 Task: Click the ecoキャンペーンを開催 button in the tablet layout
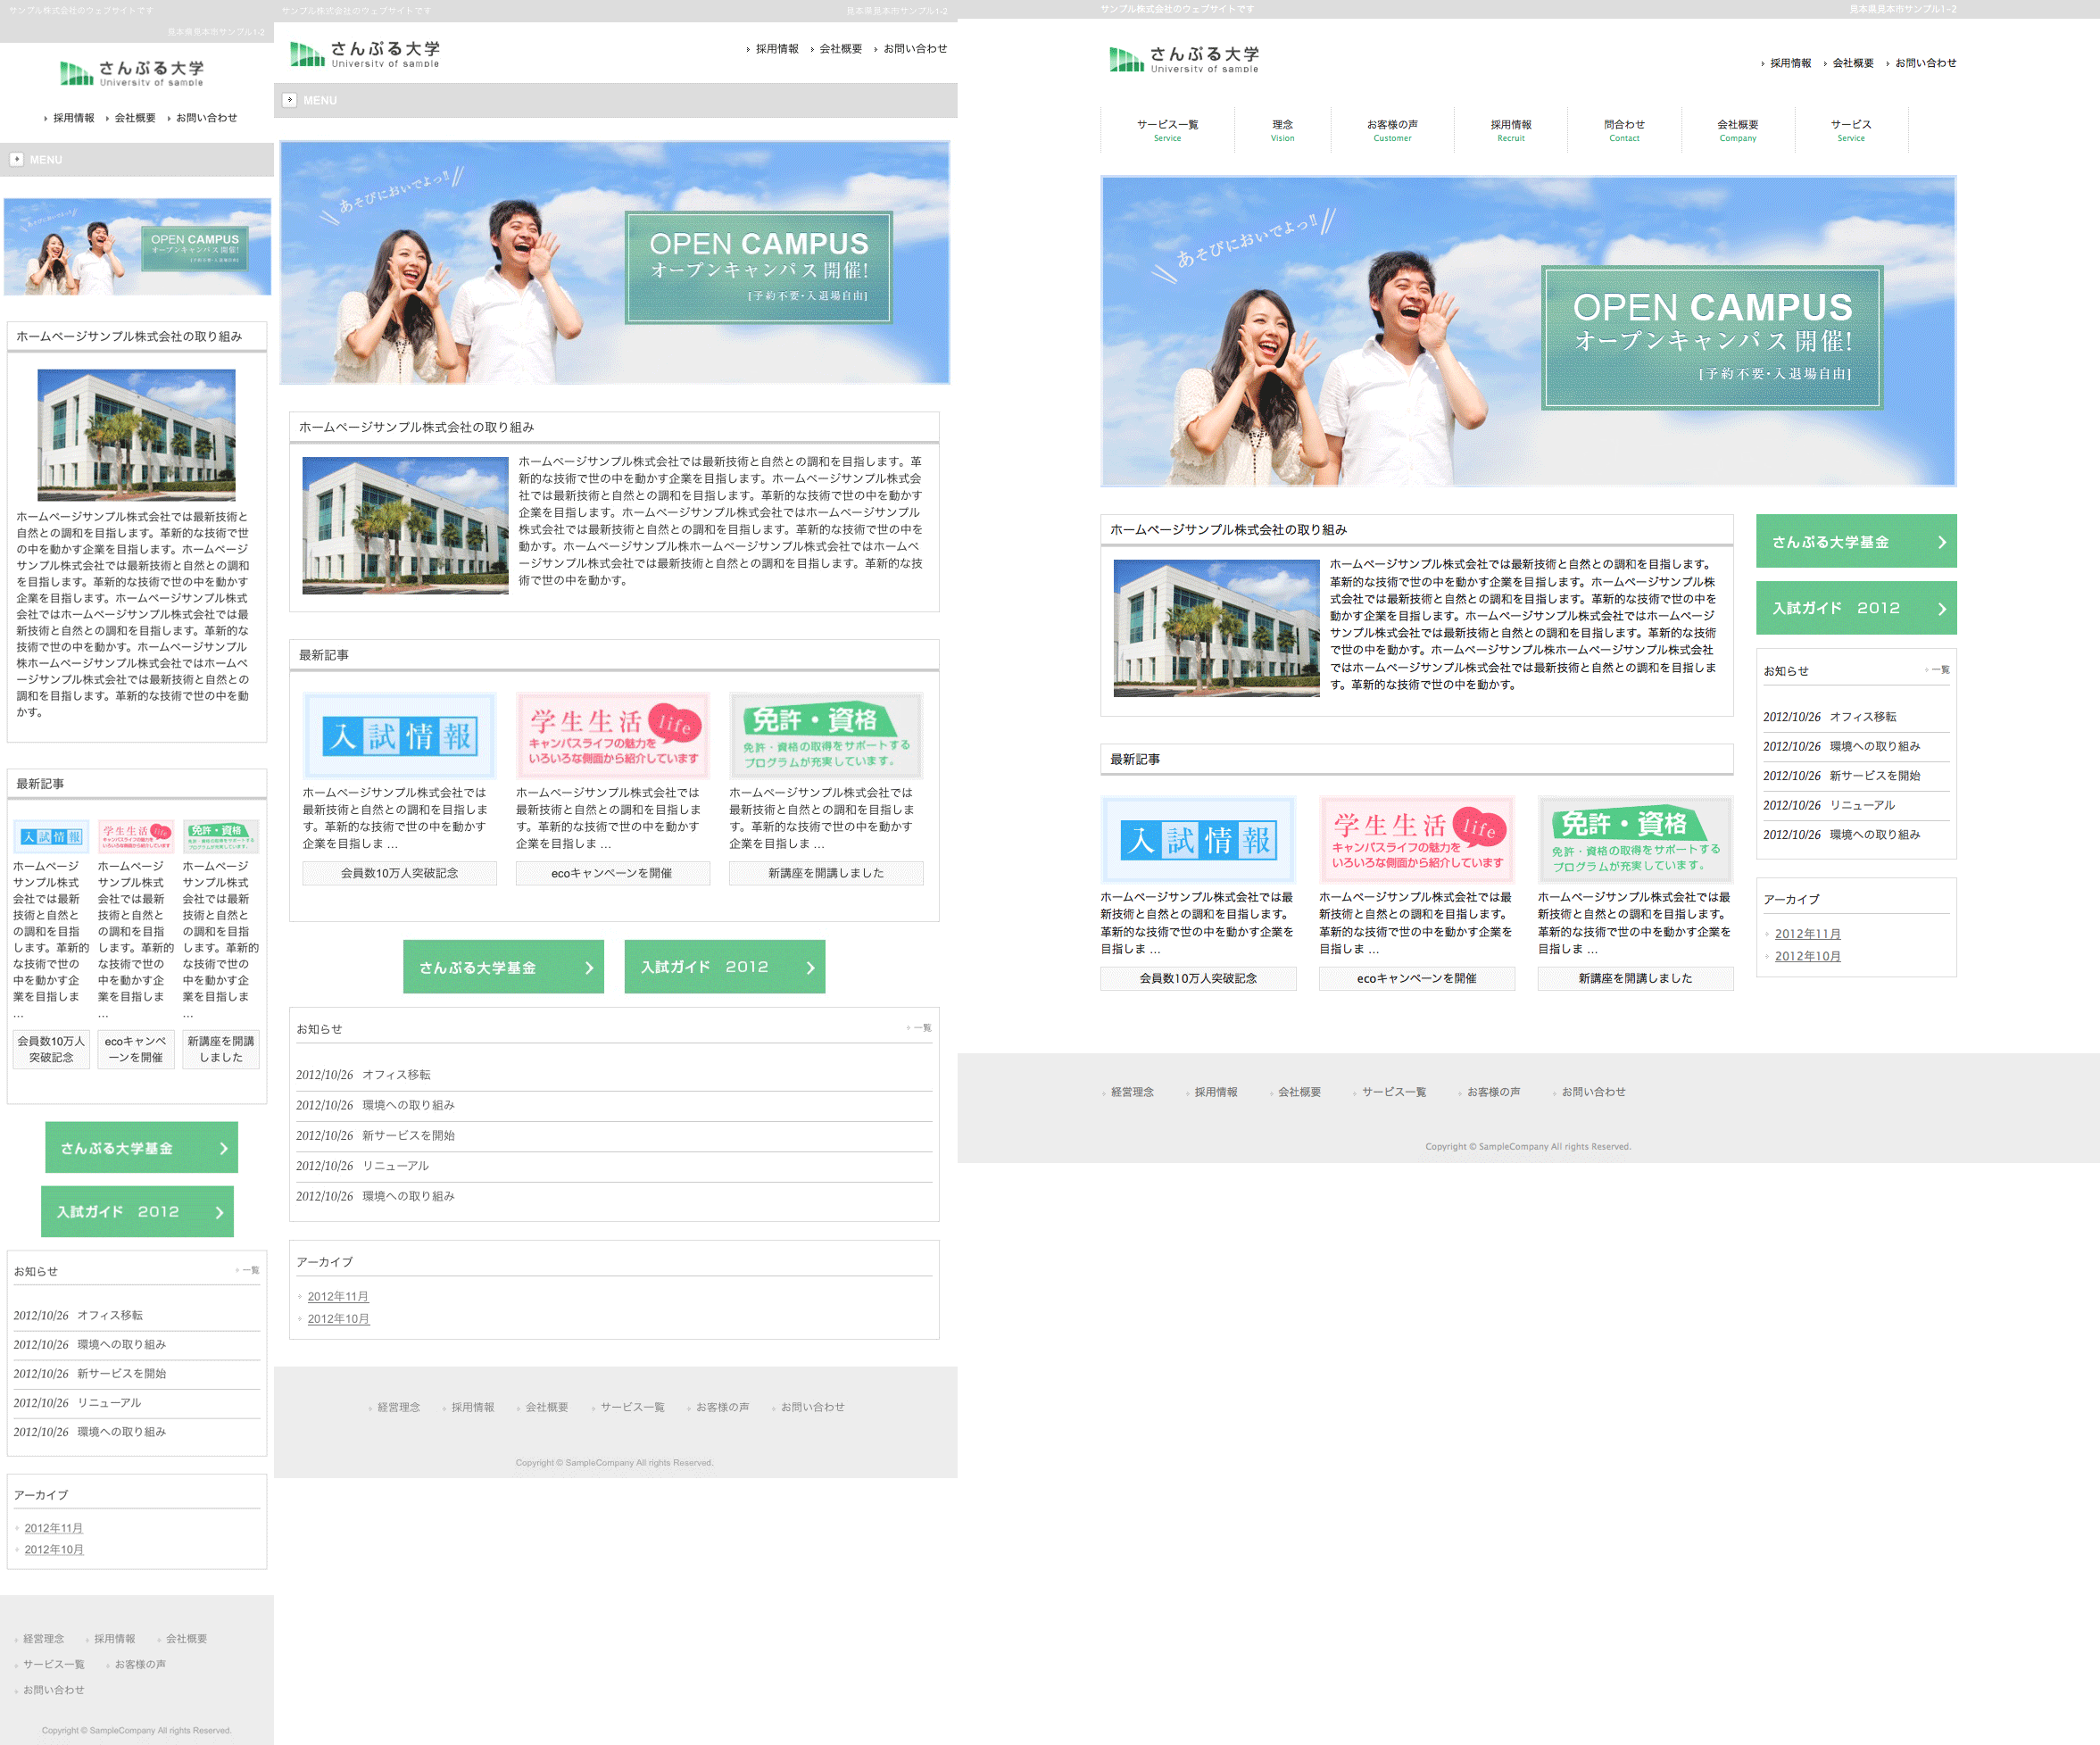point(612,873)
